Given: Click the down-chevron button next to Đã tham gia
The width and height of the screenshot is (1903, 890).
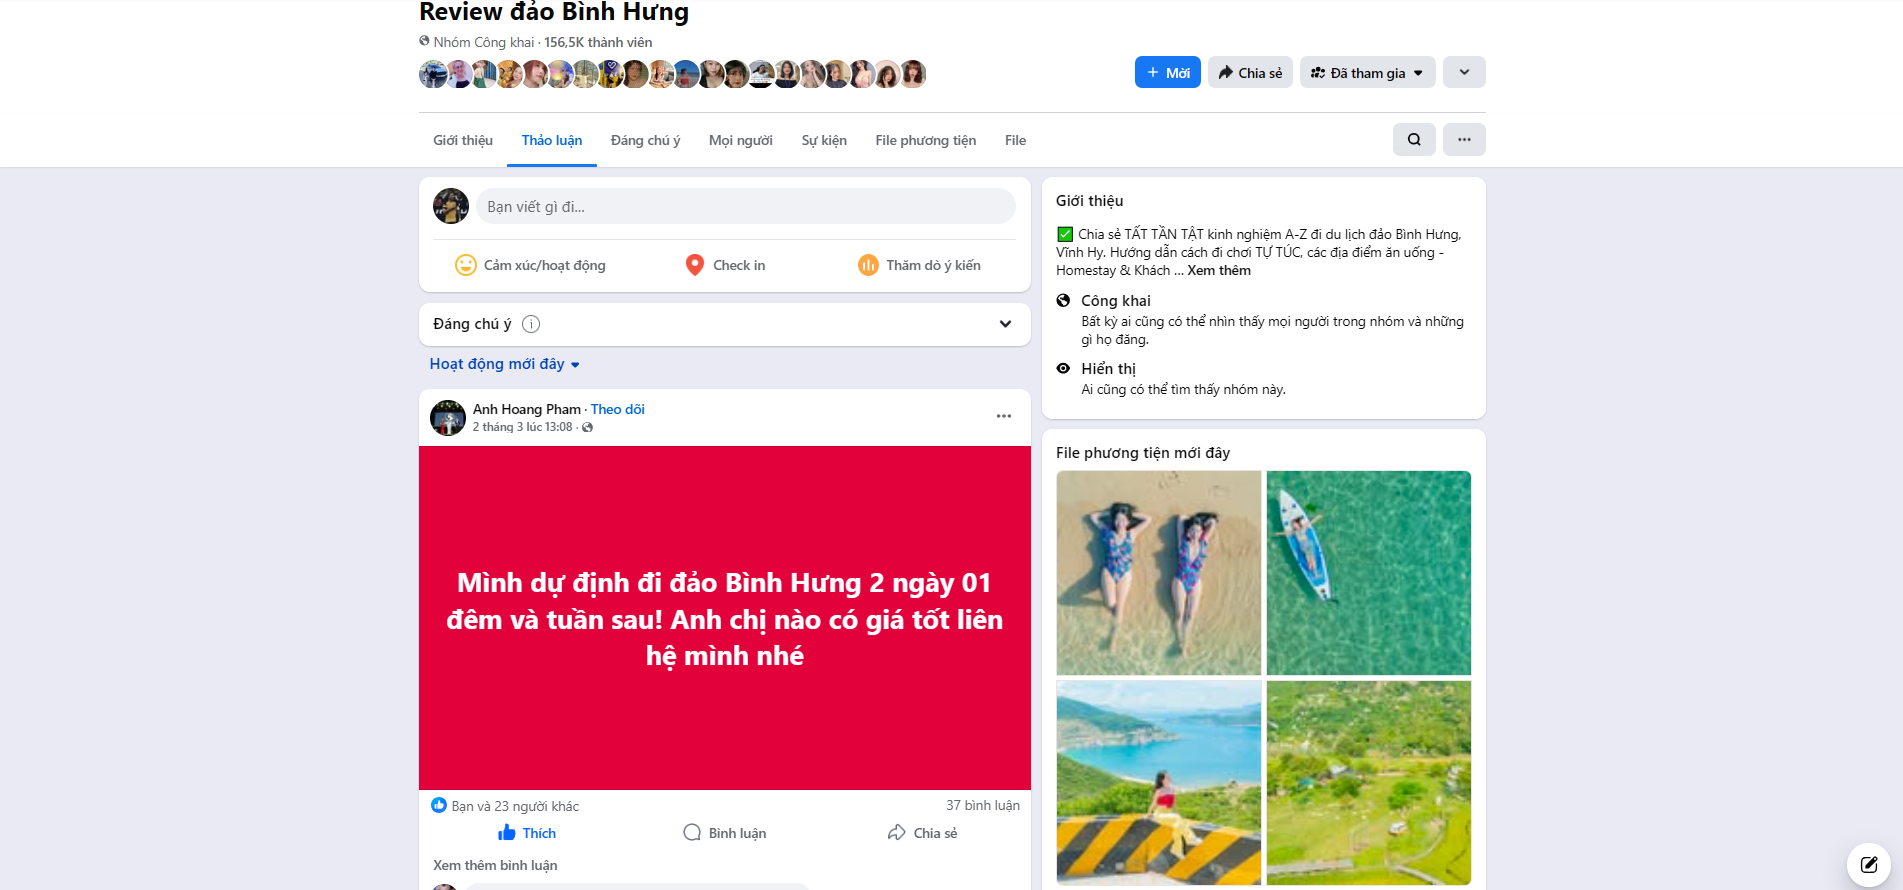Looking at the screenshot, I should tap(1463, 73).
